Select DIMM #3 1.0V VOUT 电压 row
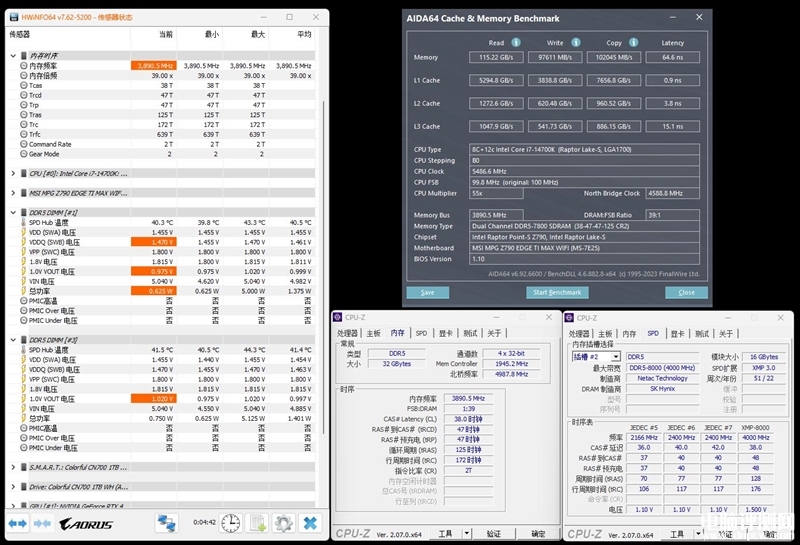This screenshot has width=800, height=545. point(162,399)
